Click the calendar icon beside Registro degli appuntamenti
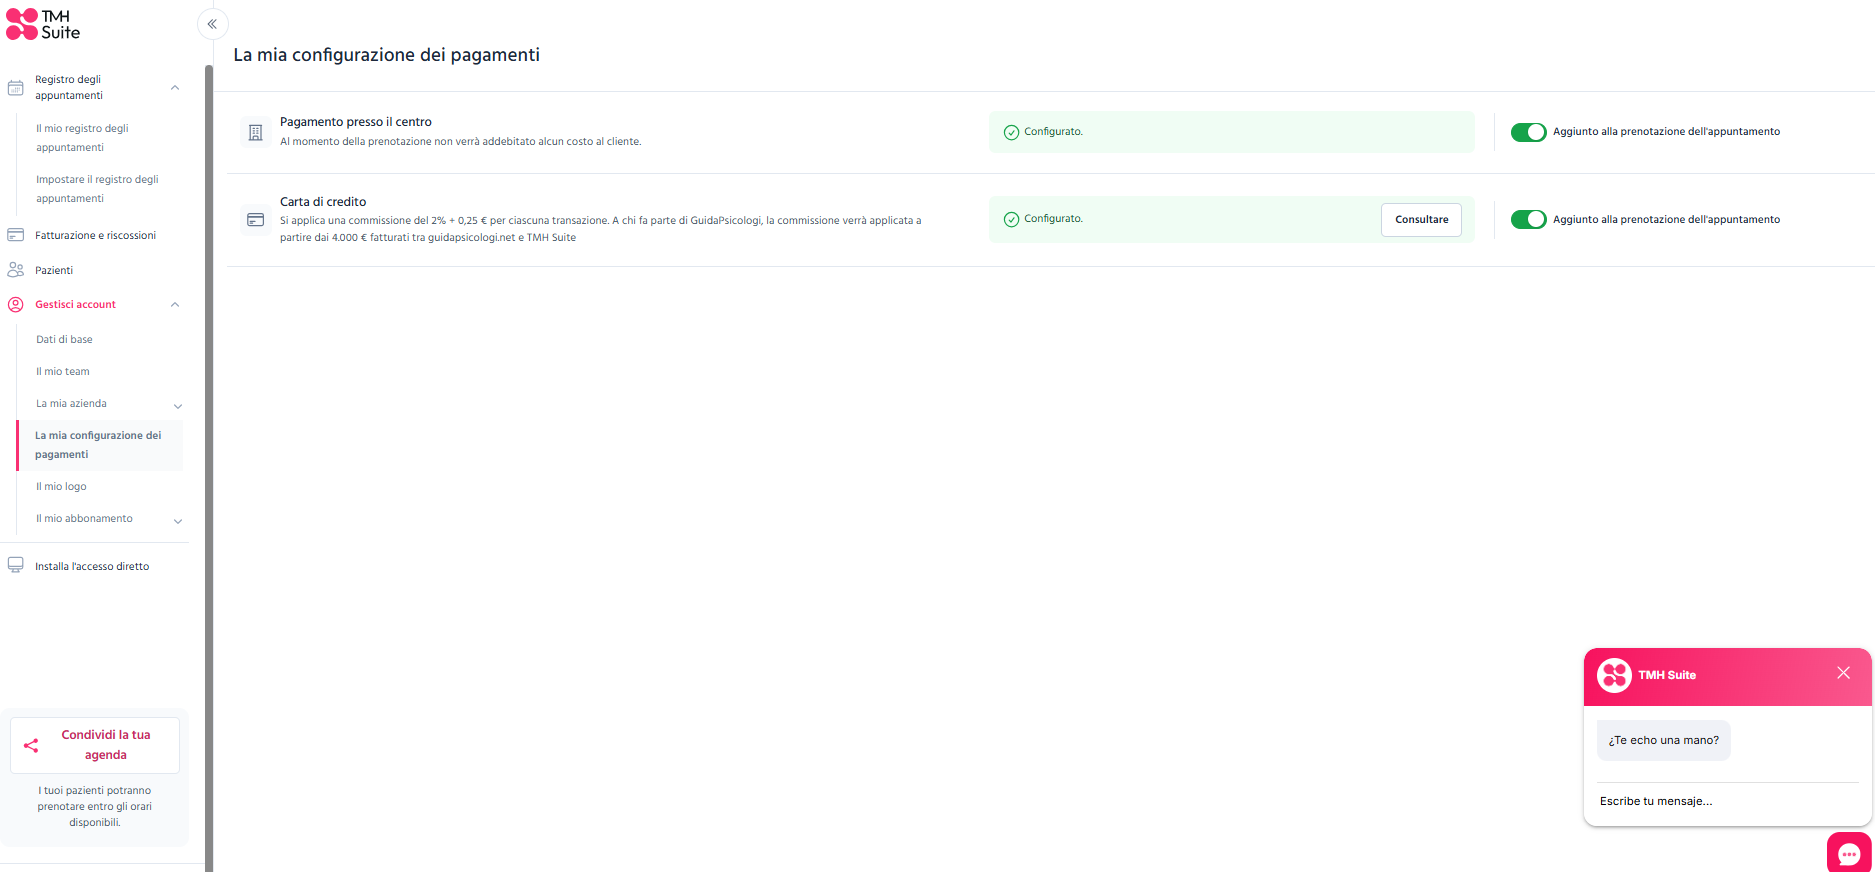This screenshot has width=1875, height=872. pos(16,88)
